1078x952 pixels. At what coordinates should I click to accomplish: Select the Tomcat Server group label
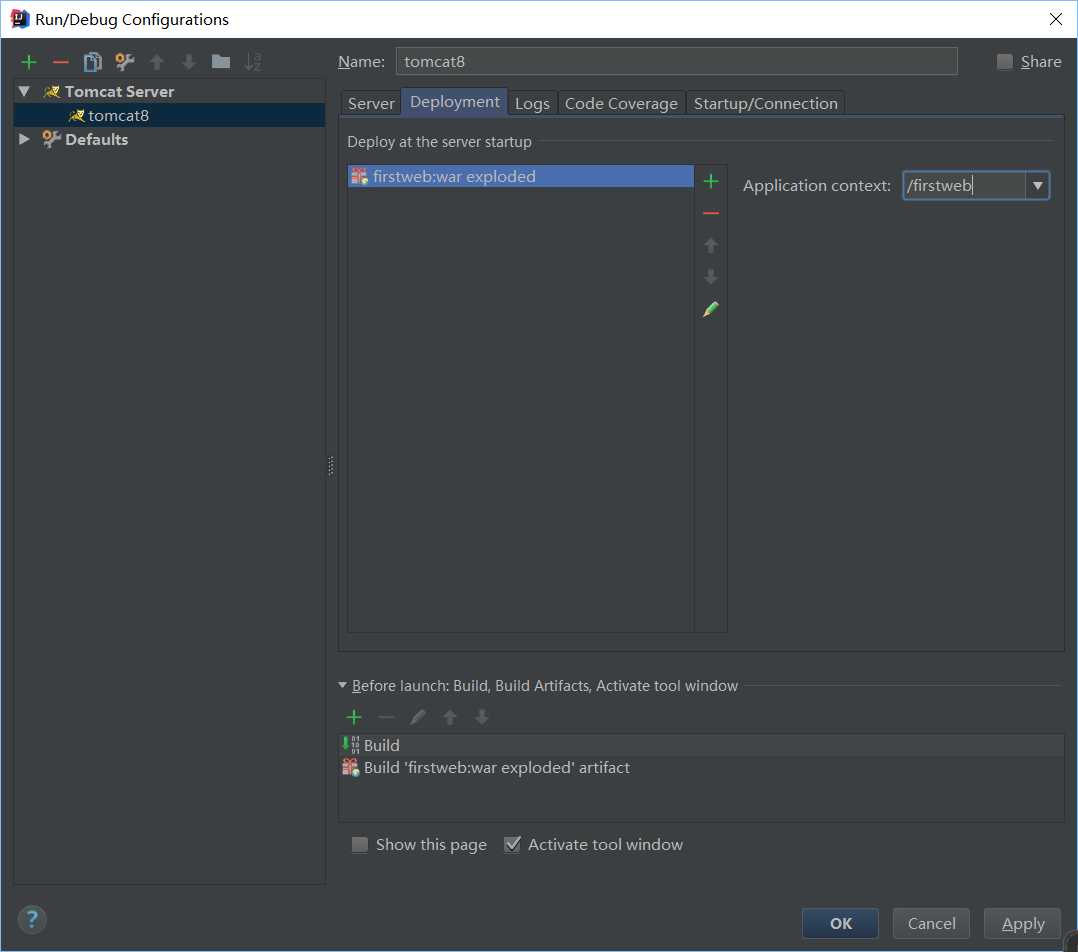tap(119, 91)
